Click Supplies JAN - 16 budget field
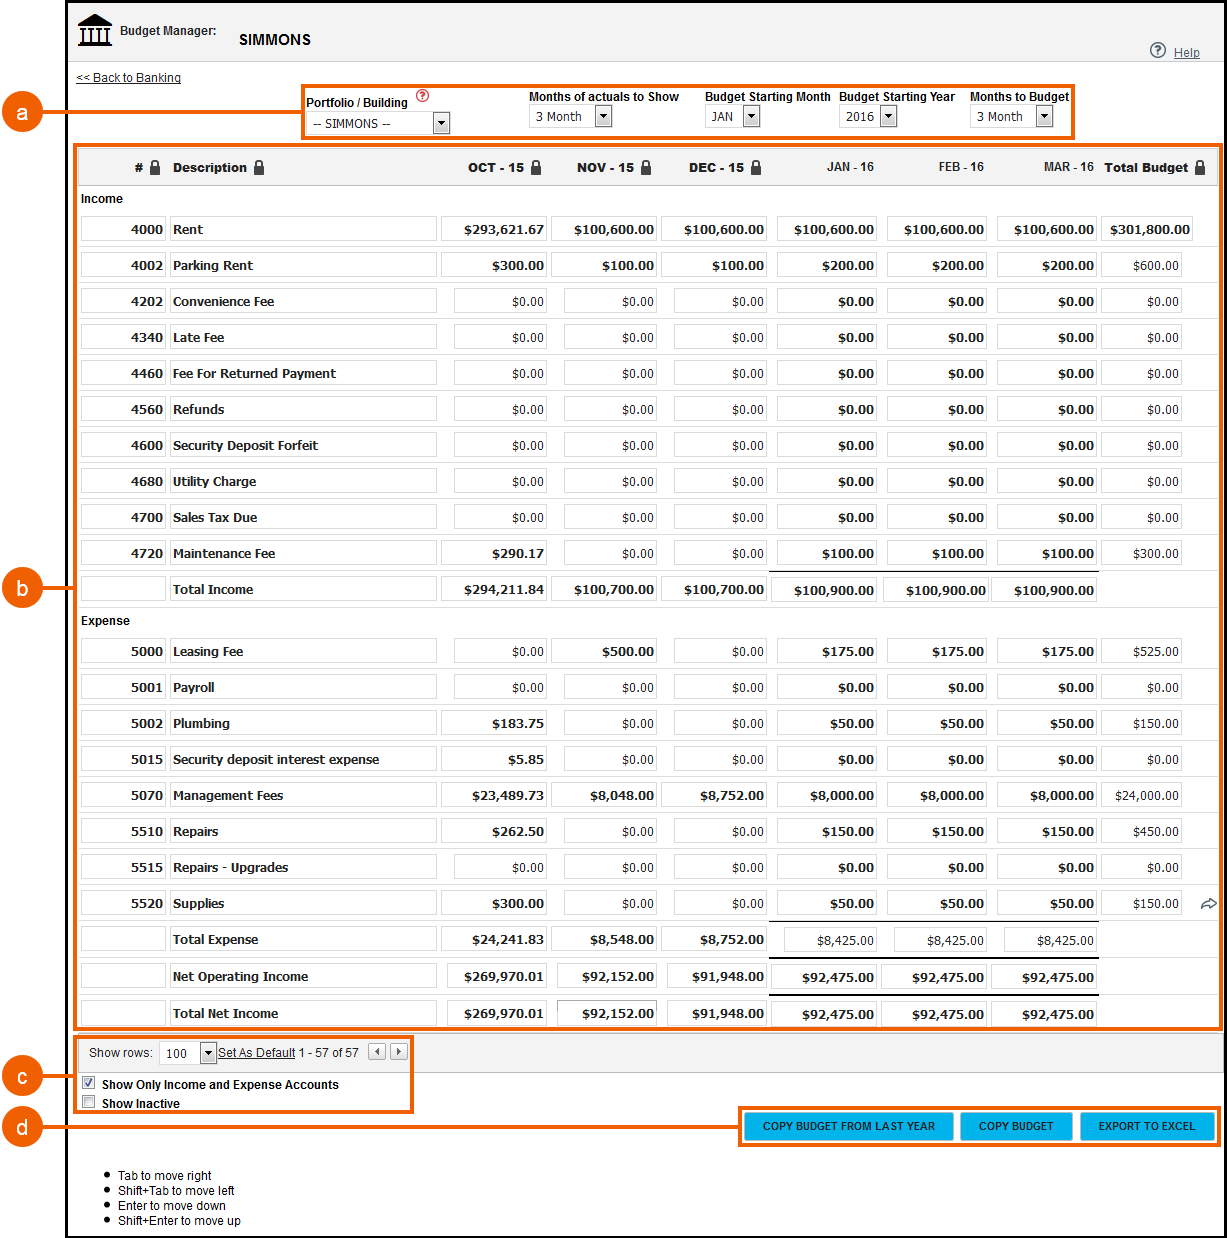This screenshot has height=1238, width=1227. click(x=827, y=904)
